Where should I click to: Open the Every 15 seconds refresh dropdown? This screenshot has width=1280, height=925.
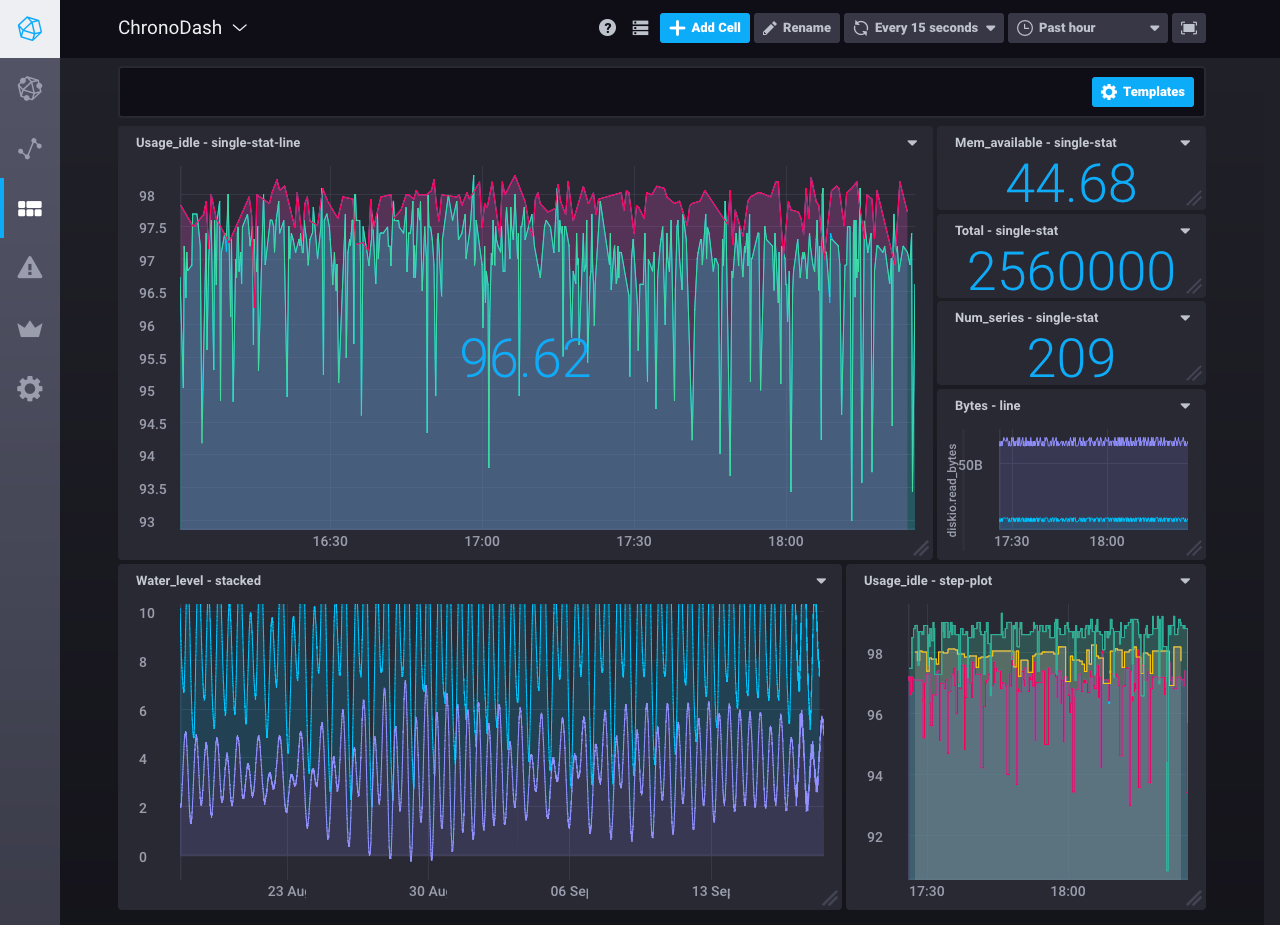tap(923, 28)
